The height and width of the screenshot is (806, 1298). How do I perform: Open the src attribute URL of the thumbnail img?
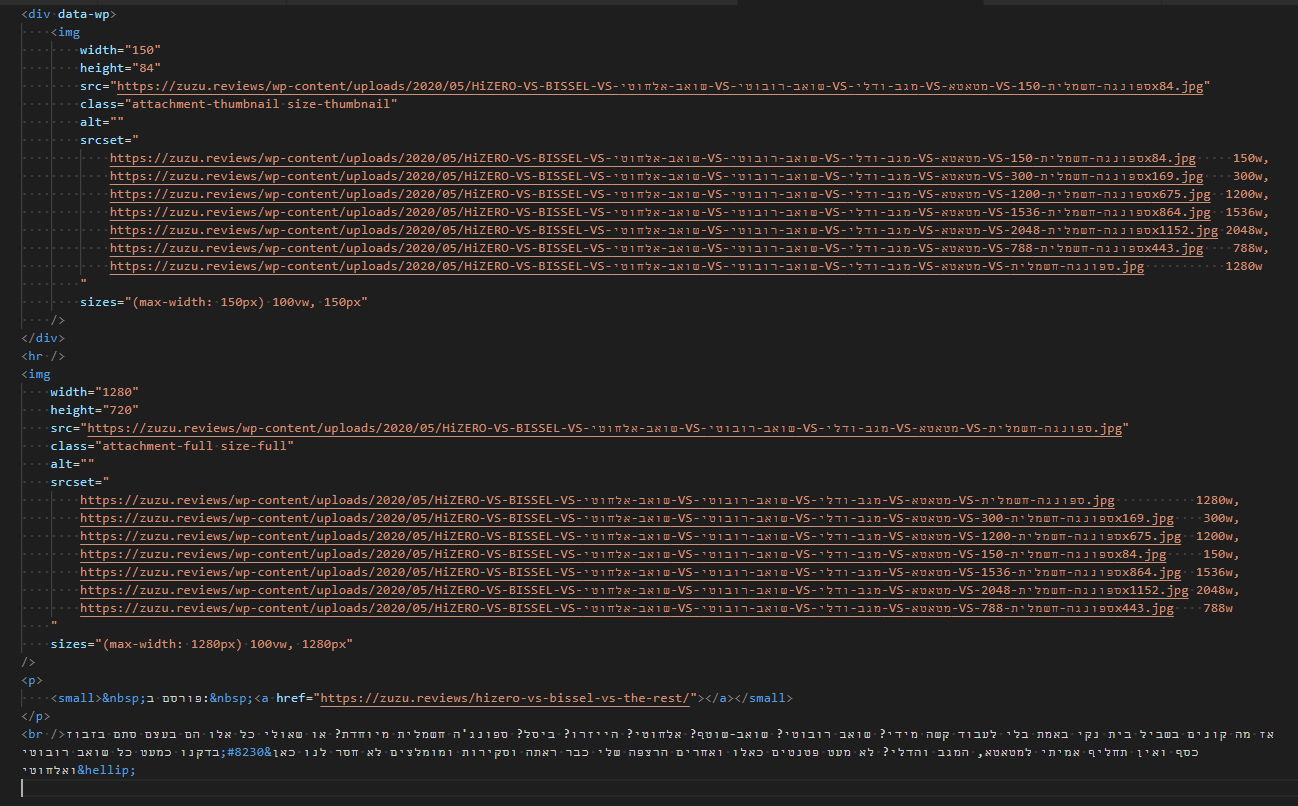[660, 87]
